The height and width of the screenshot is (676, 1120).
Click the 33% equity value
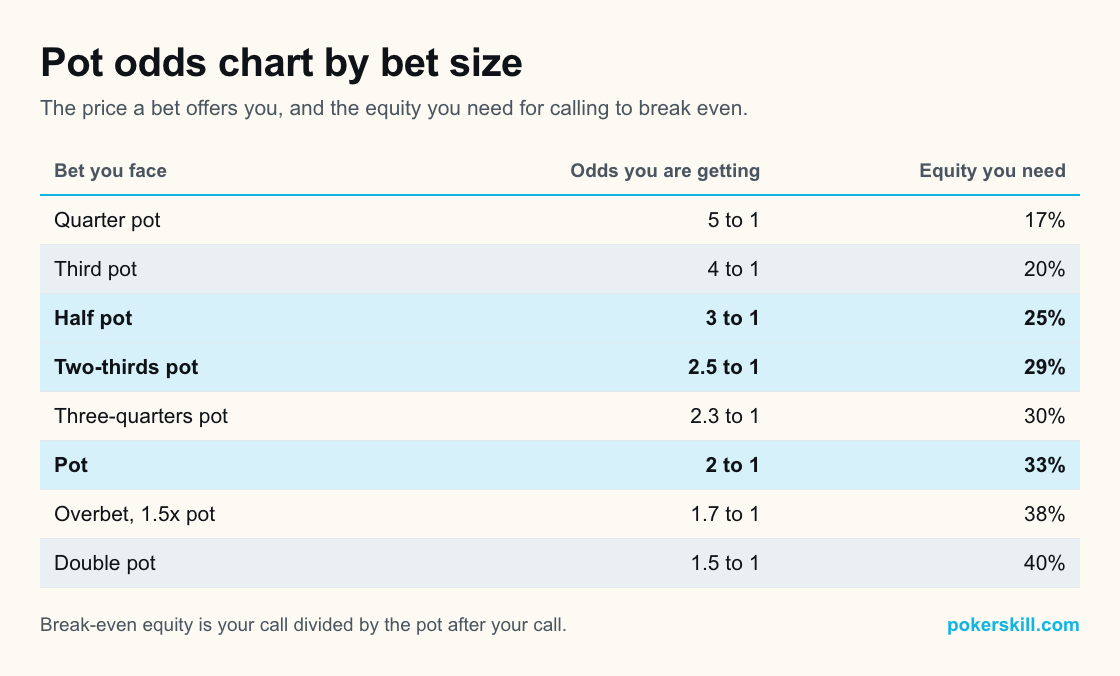pyautogui.click(x=1045, y=465)
